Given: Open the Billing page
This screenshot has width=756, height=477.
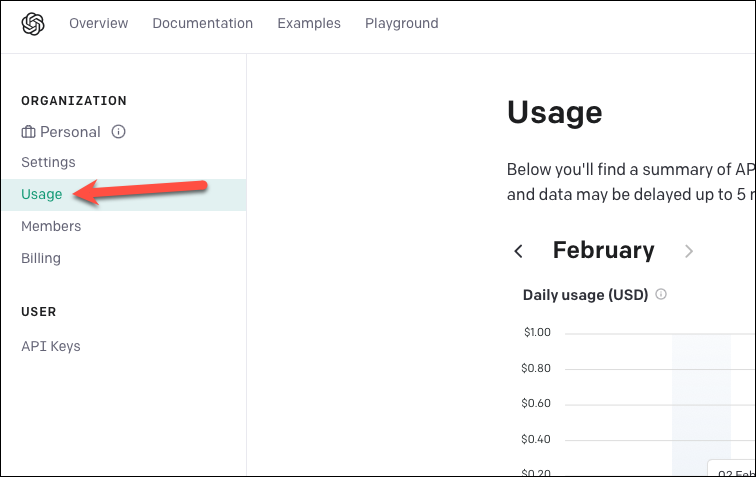Looking at the screenshot, I should coord(41,259).
